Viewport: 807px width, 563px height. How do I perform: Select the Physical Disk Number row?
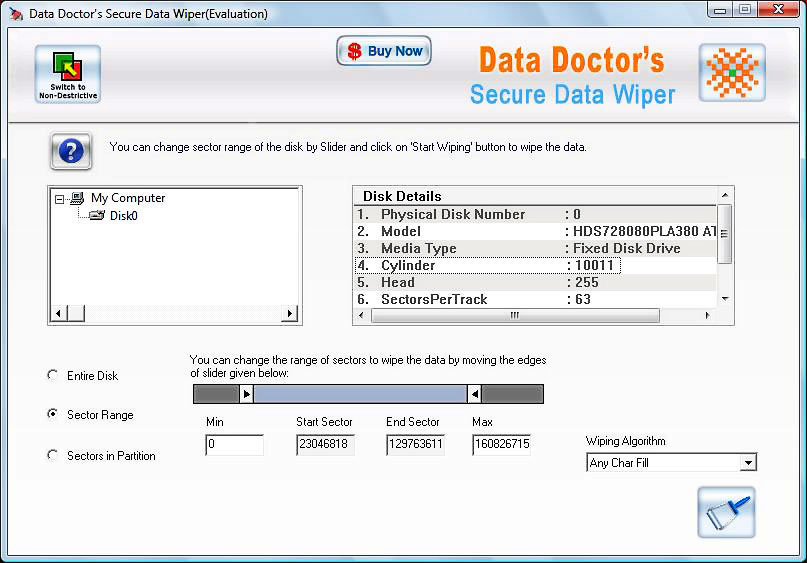(x=535, y=214)
